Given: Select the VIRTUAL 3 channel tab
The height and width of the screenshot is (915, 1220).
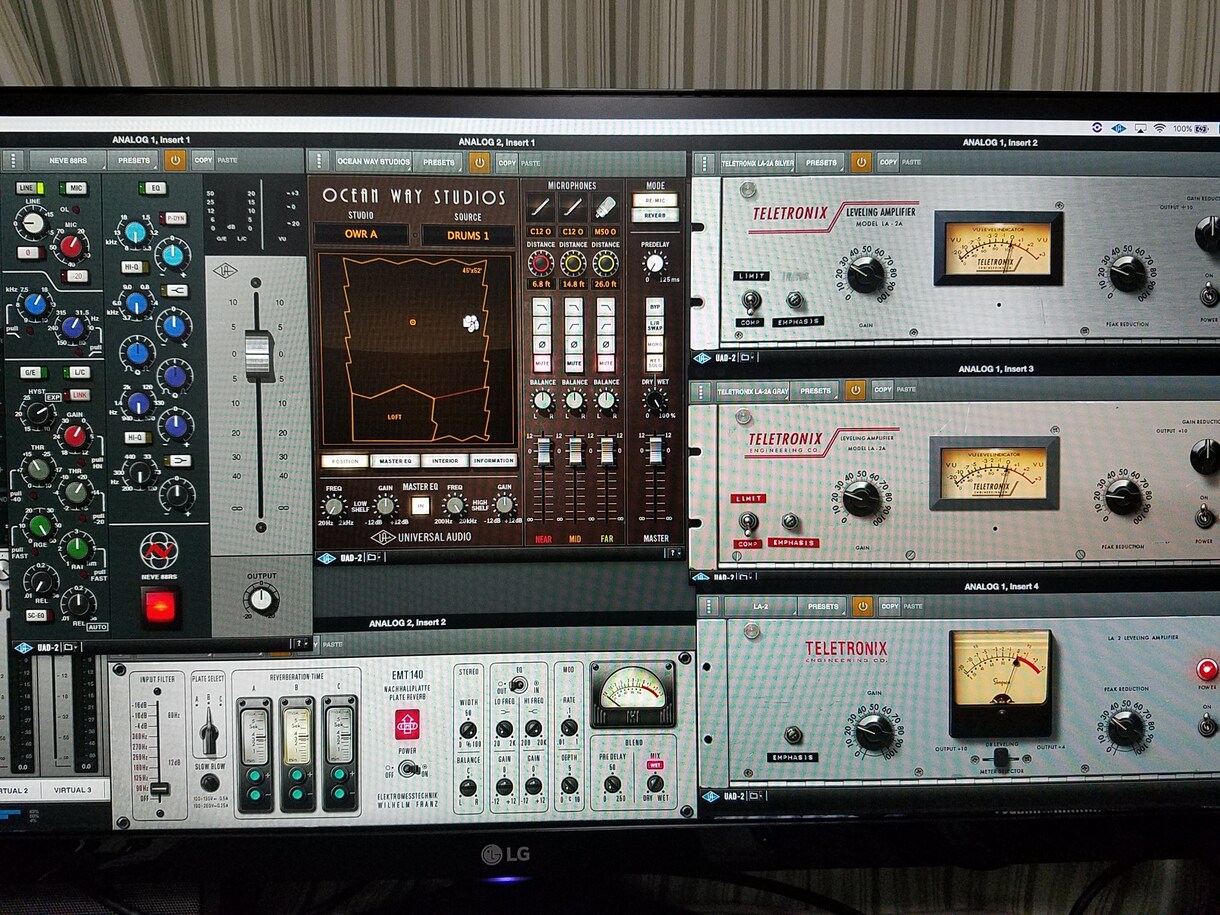Looking at the screenshot, I should pos(73,790).
